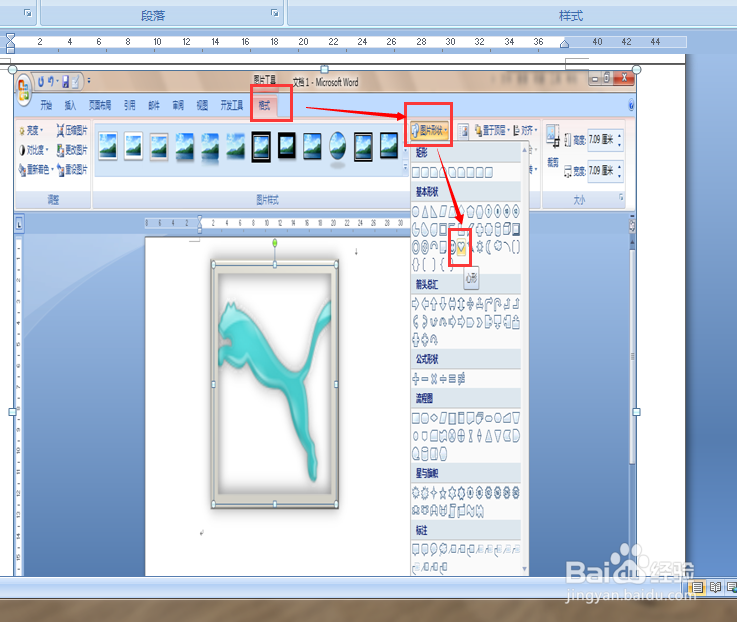Select the diamond decision shape in 流程图
The image size is (737, 622).
coord(434,418)
